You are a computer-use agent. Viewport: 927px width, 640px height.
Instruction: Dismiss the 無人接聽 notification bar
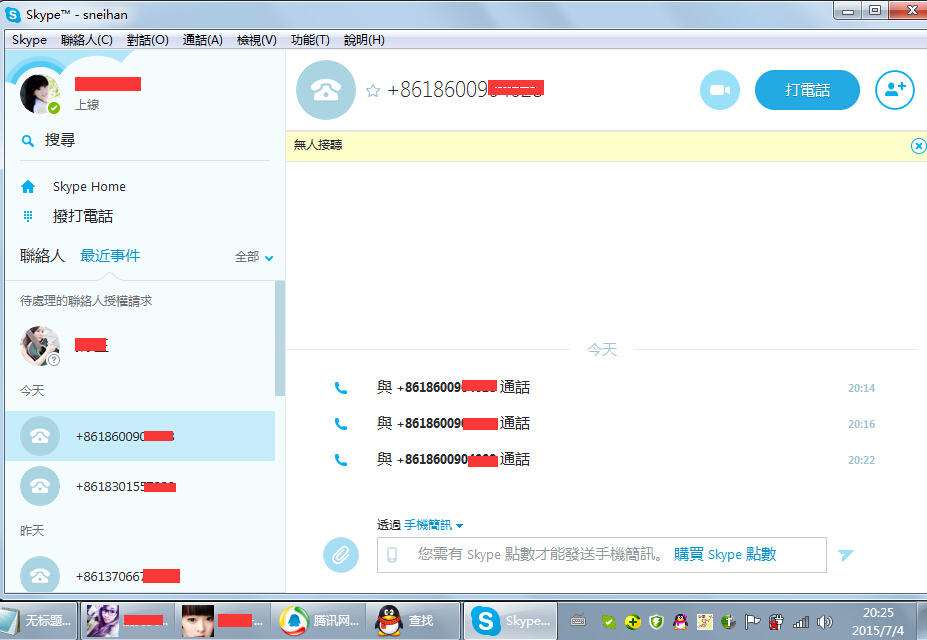coord(918,145)
